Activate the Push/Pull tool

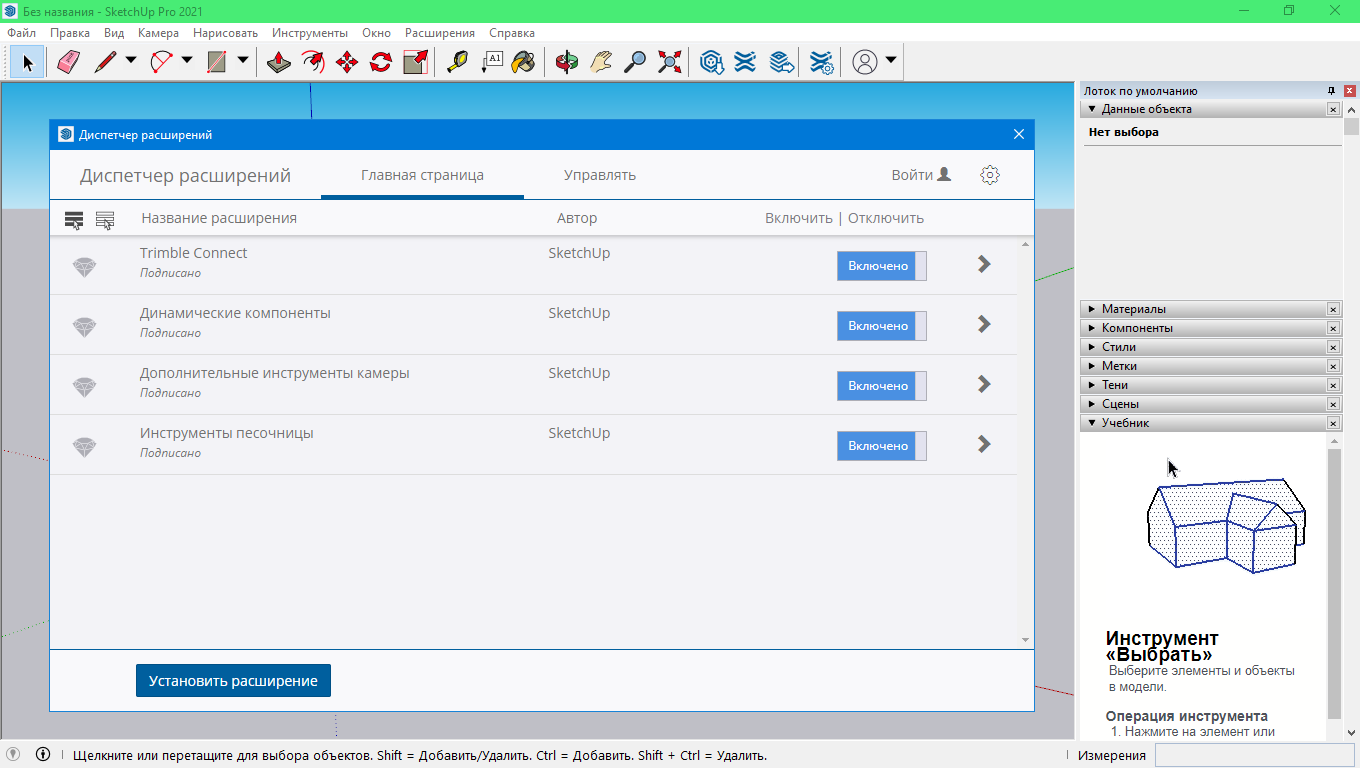279,62
